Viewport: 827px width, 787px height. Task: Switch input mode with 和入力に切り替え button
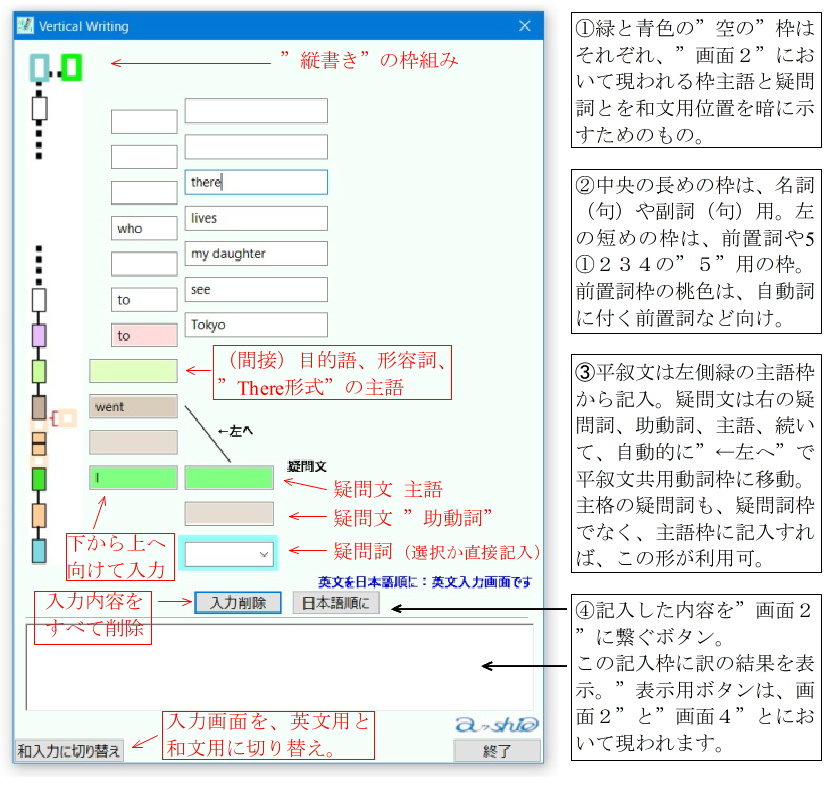click(70, 751)
